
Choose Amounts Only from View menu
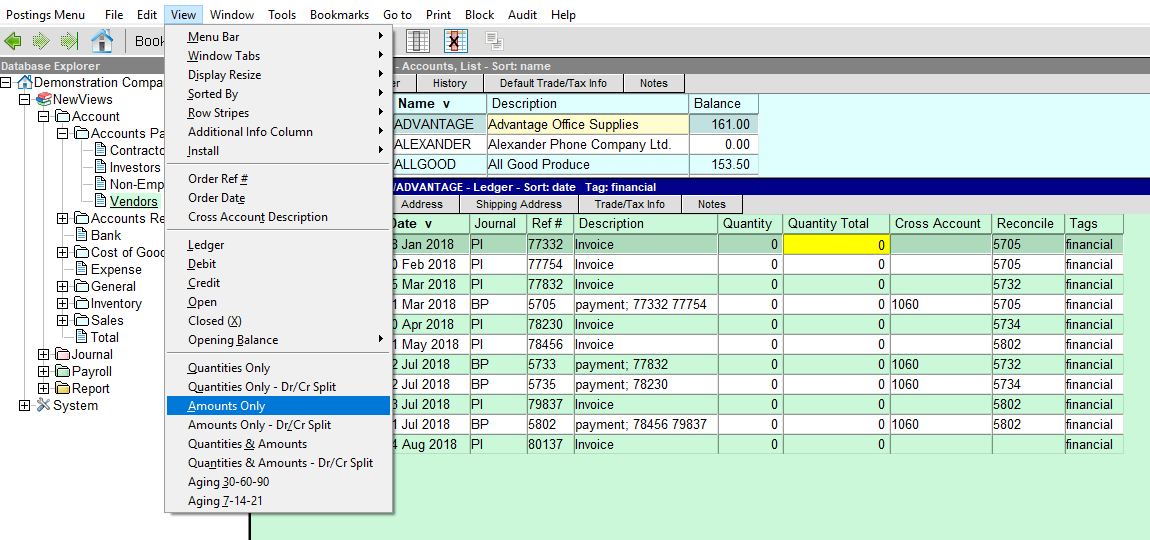coord(227,406)
